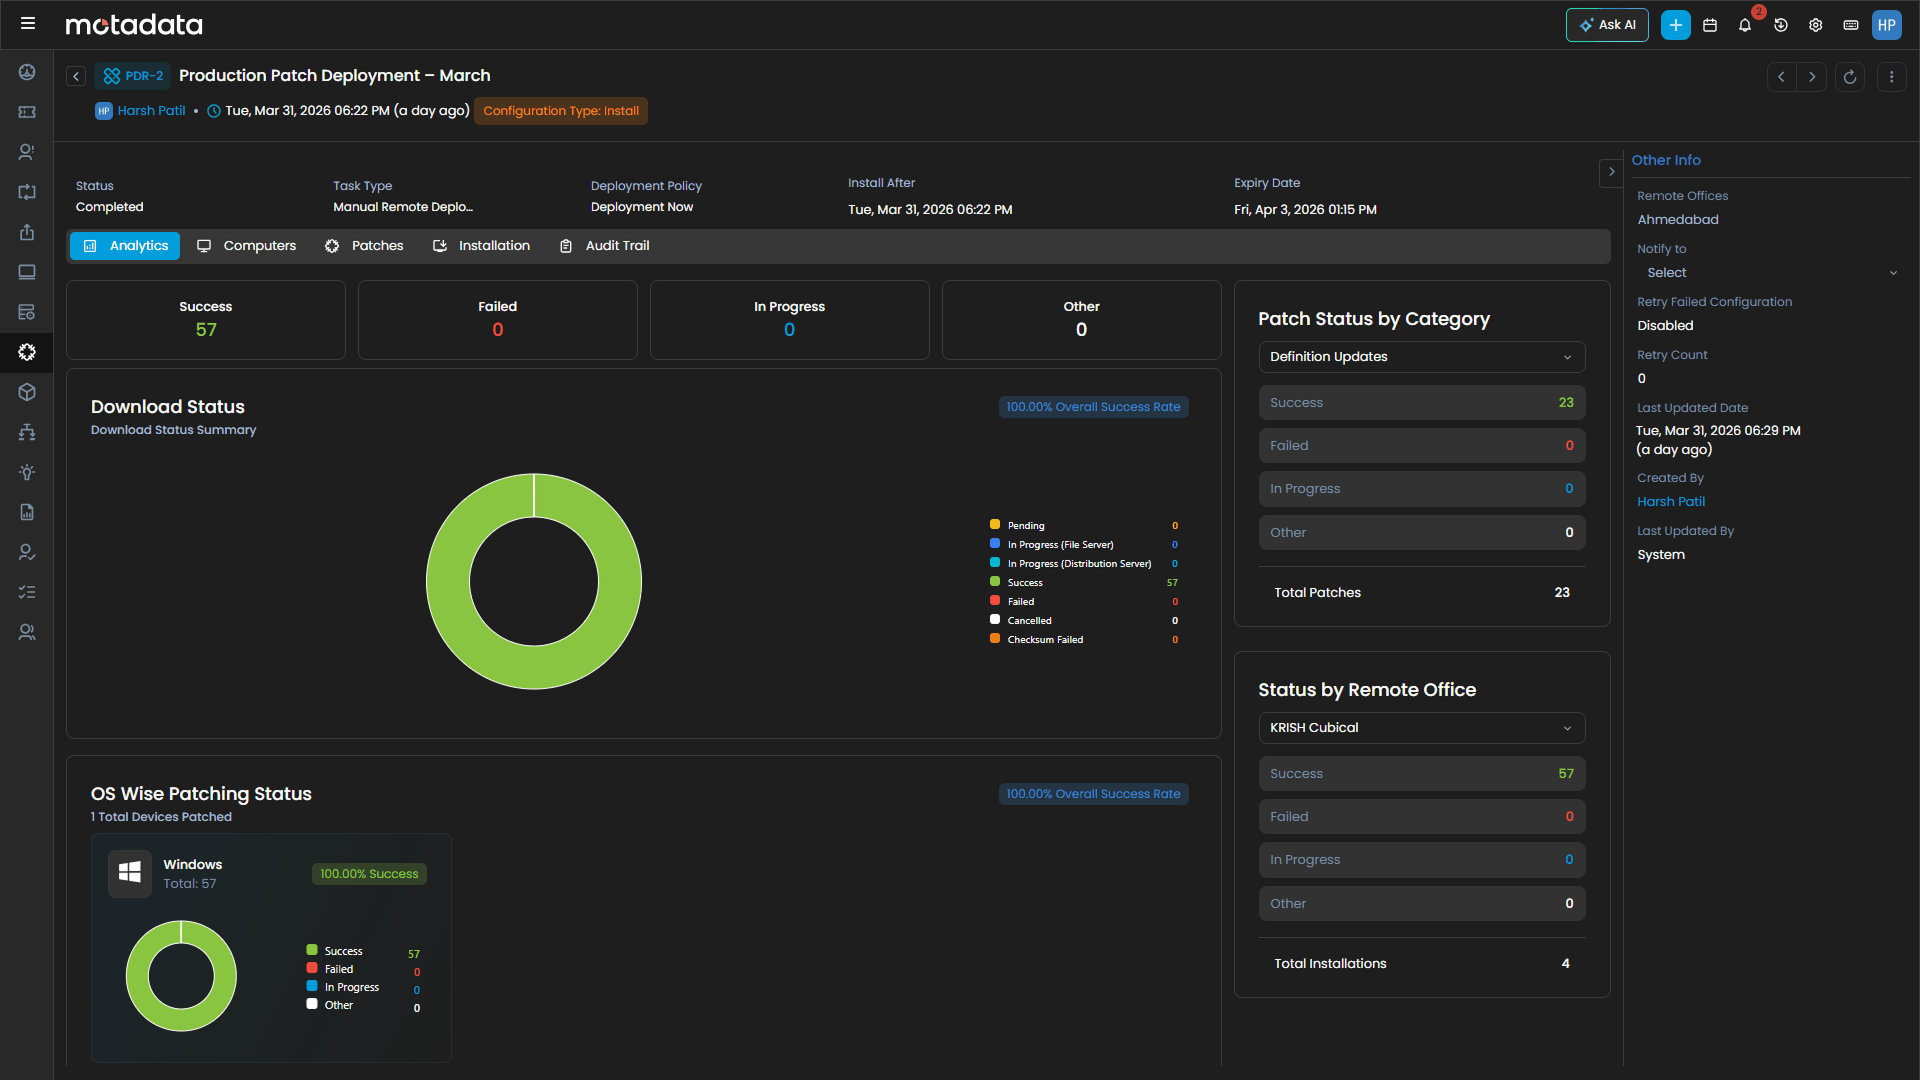Switch to the Patches tab

[364, 245]
